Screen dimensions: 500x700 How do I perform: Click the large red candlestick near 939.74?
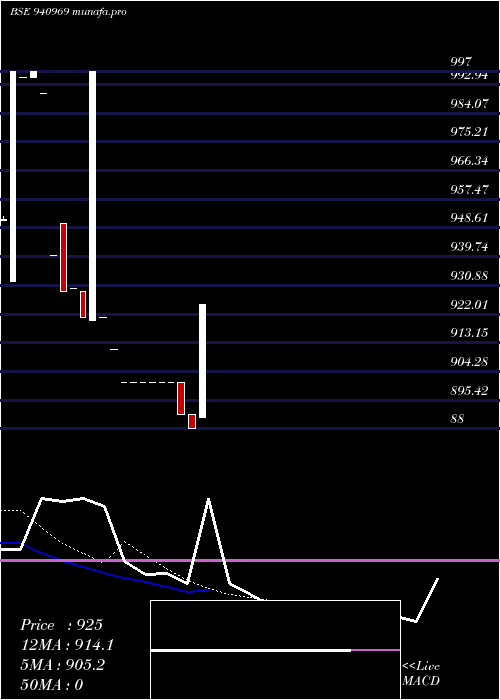pos(63,257)
